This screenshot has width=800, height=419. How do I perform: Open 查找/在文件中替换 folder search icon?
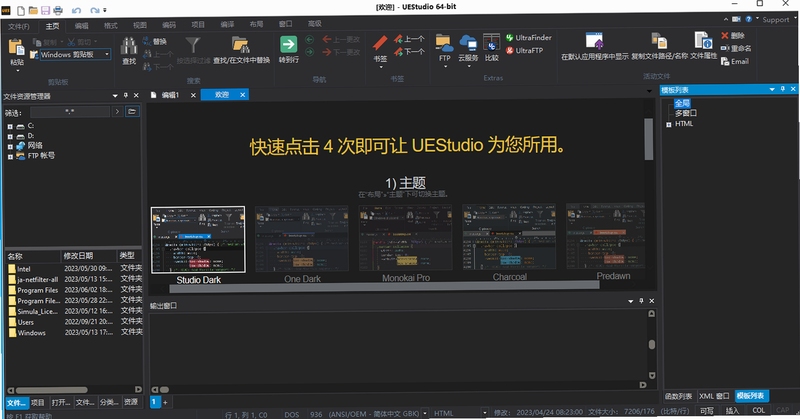(240, 44)
